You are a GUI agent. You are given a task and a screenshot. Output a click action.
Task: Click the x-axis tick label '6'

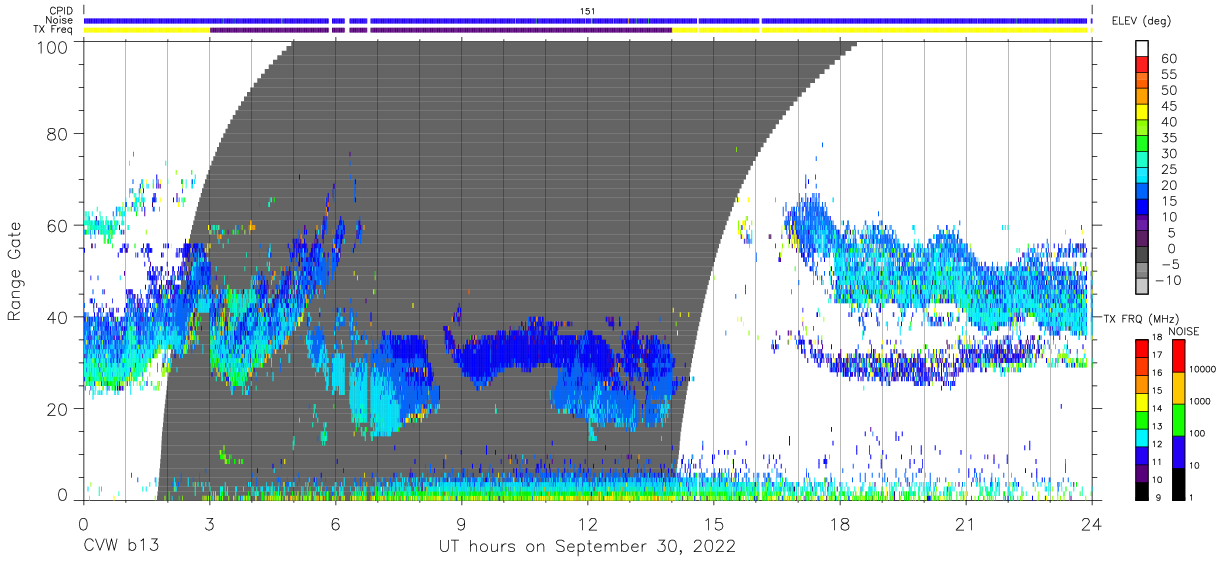pyautogui.click(x=335, y=523)
